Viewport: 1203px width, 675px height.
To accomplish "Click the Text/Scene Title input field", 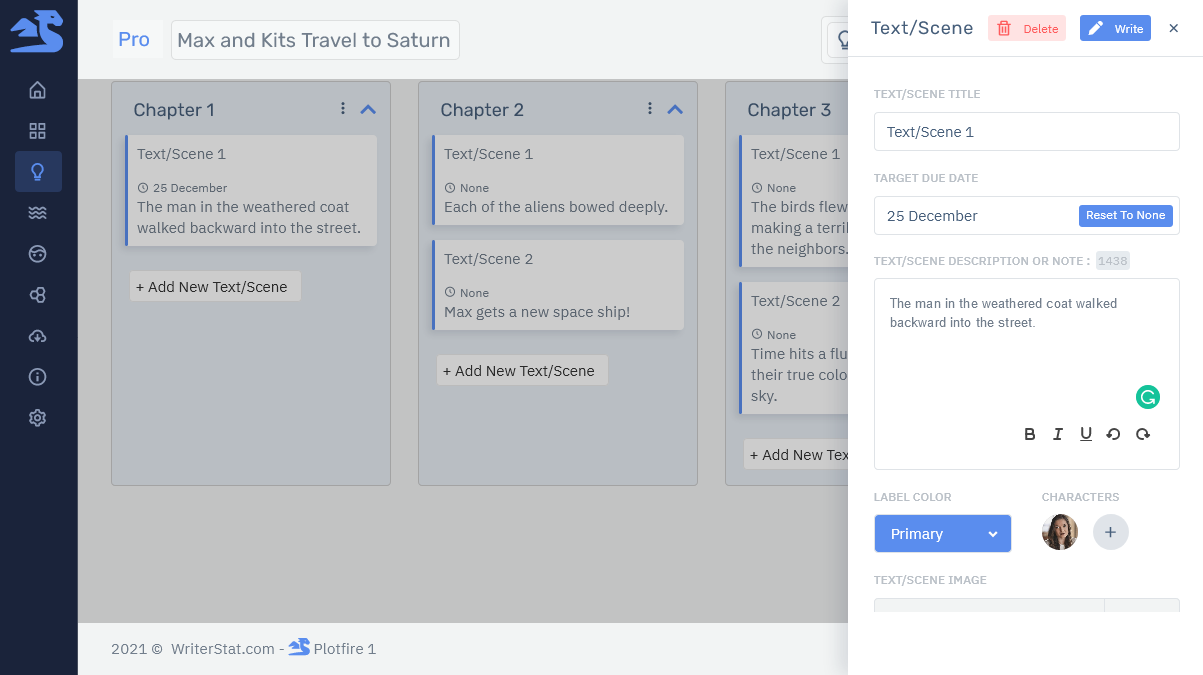I will pos(1026,132).
